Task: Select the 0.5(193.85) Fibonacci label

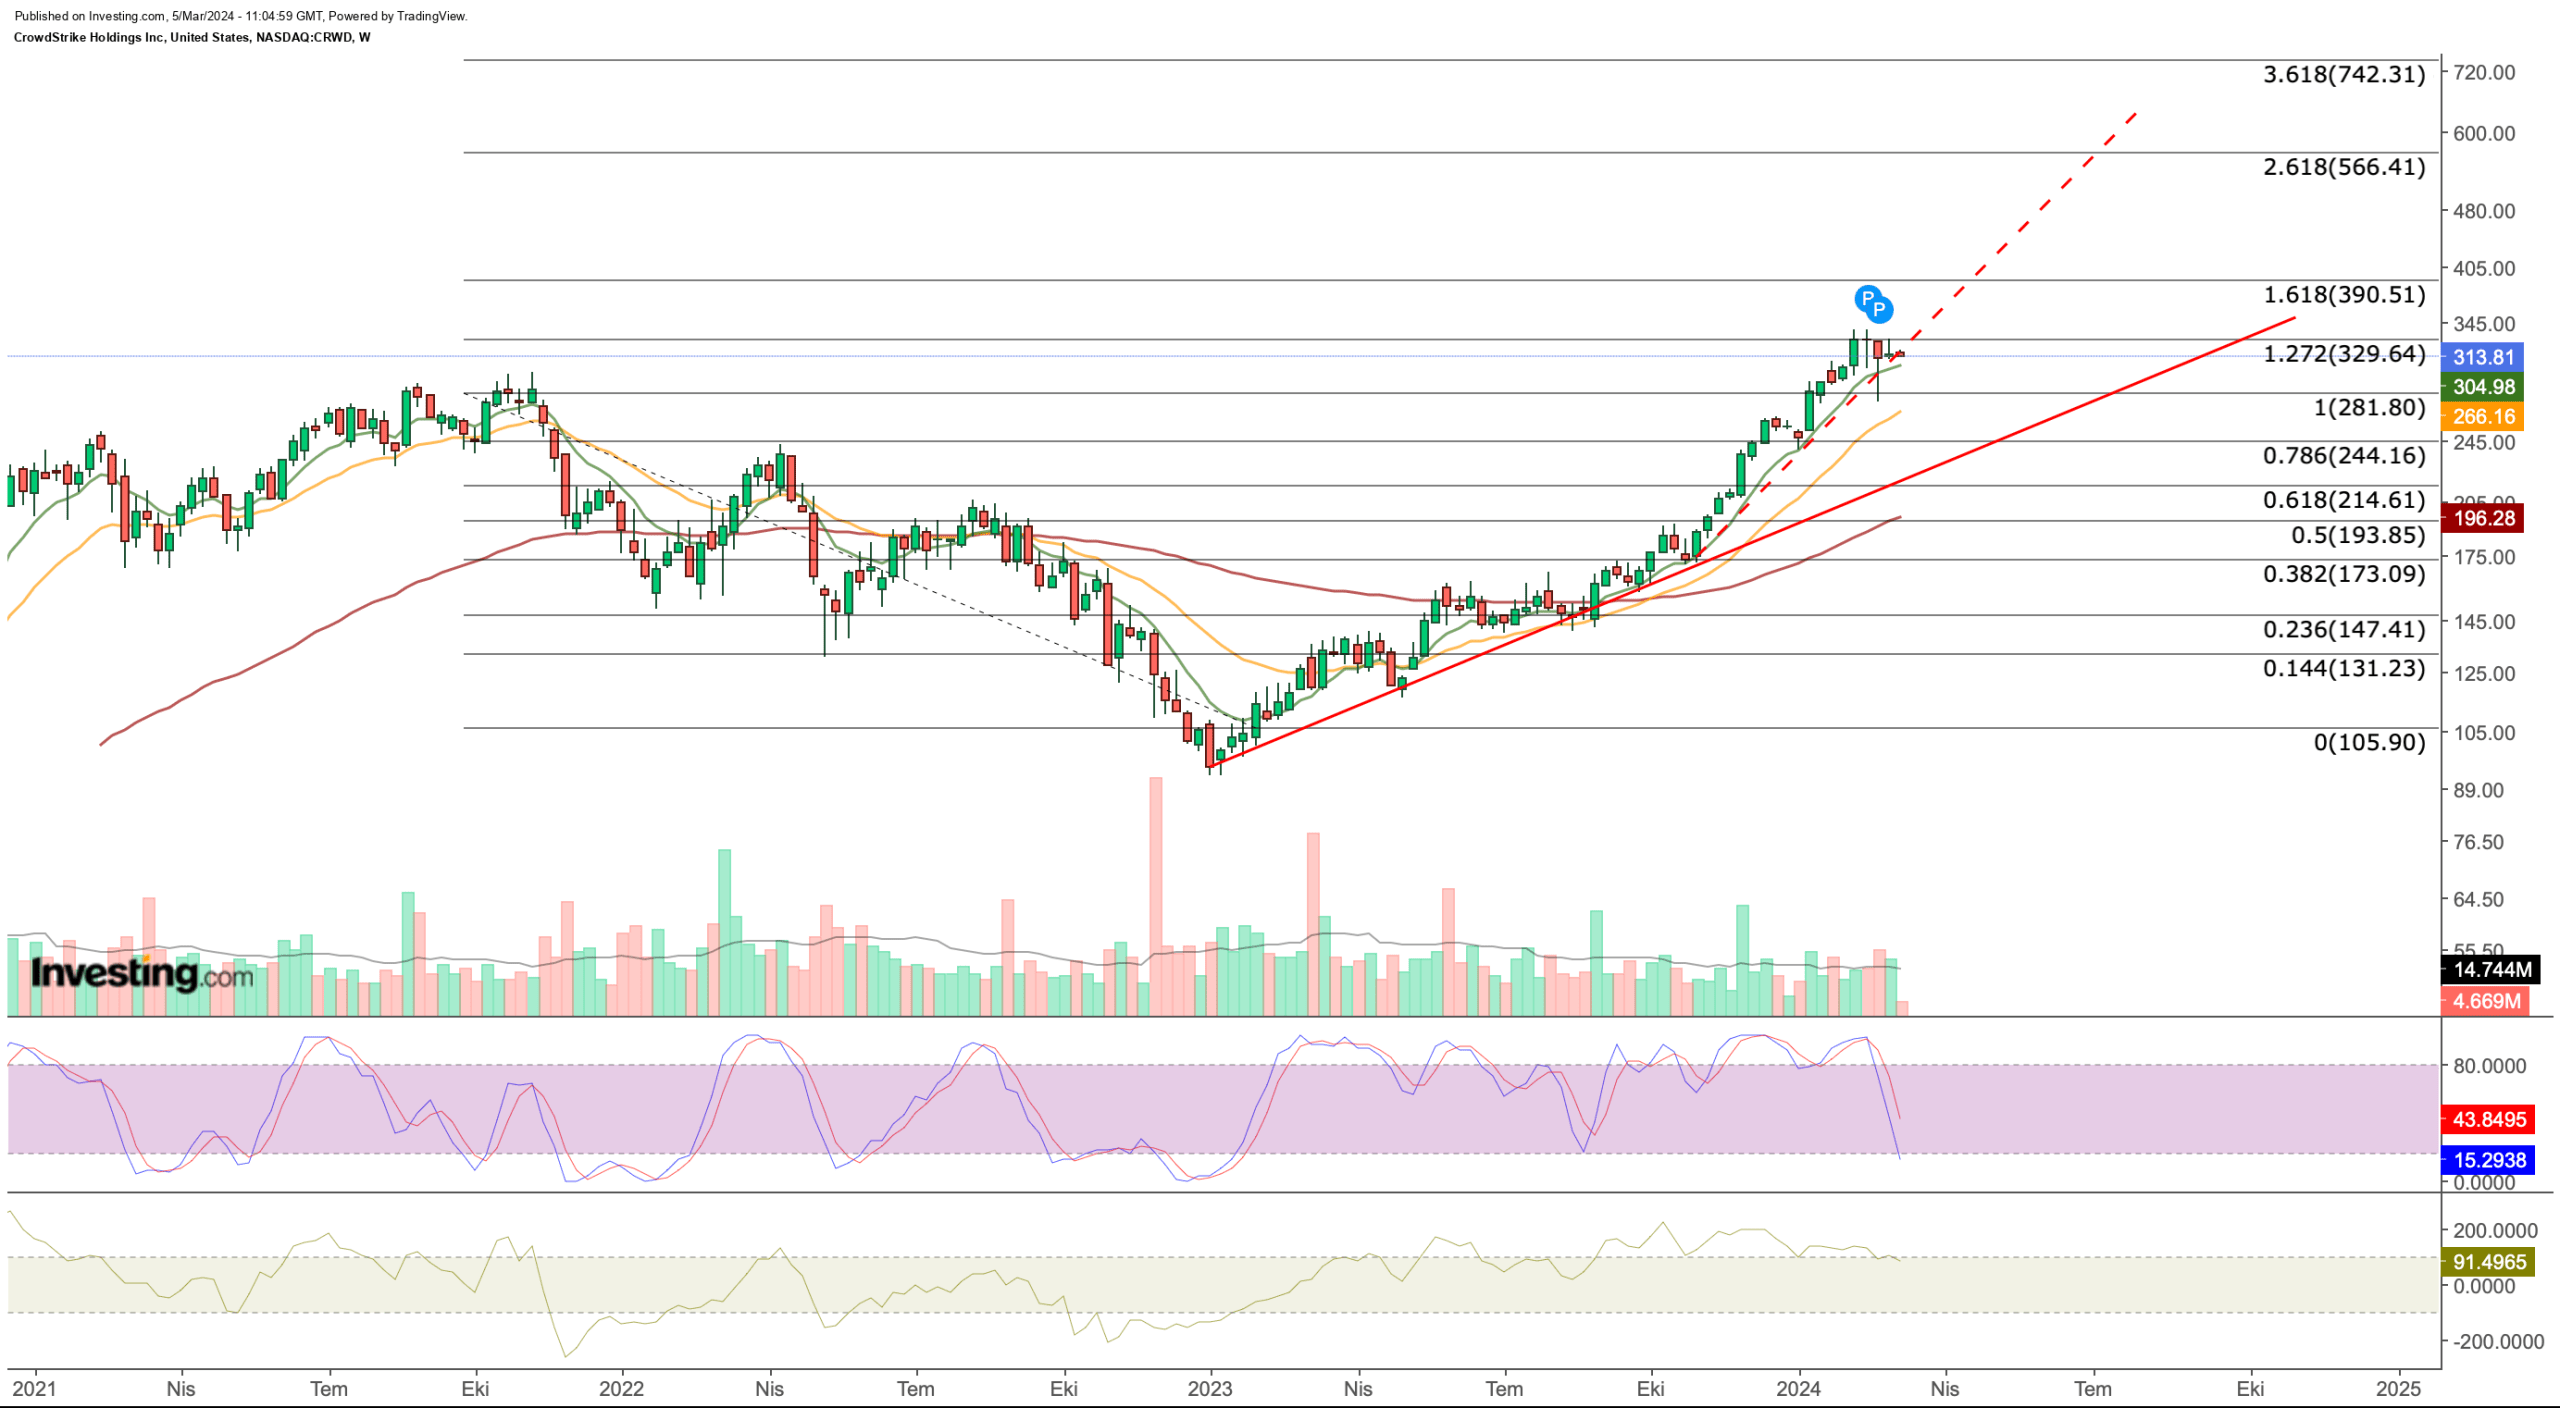Action: click(x=2358, y=535)
